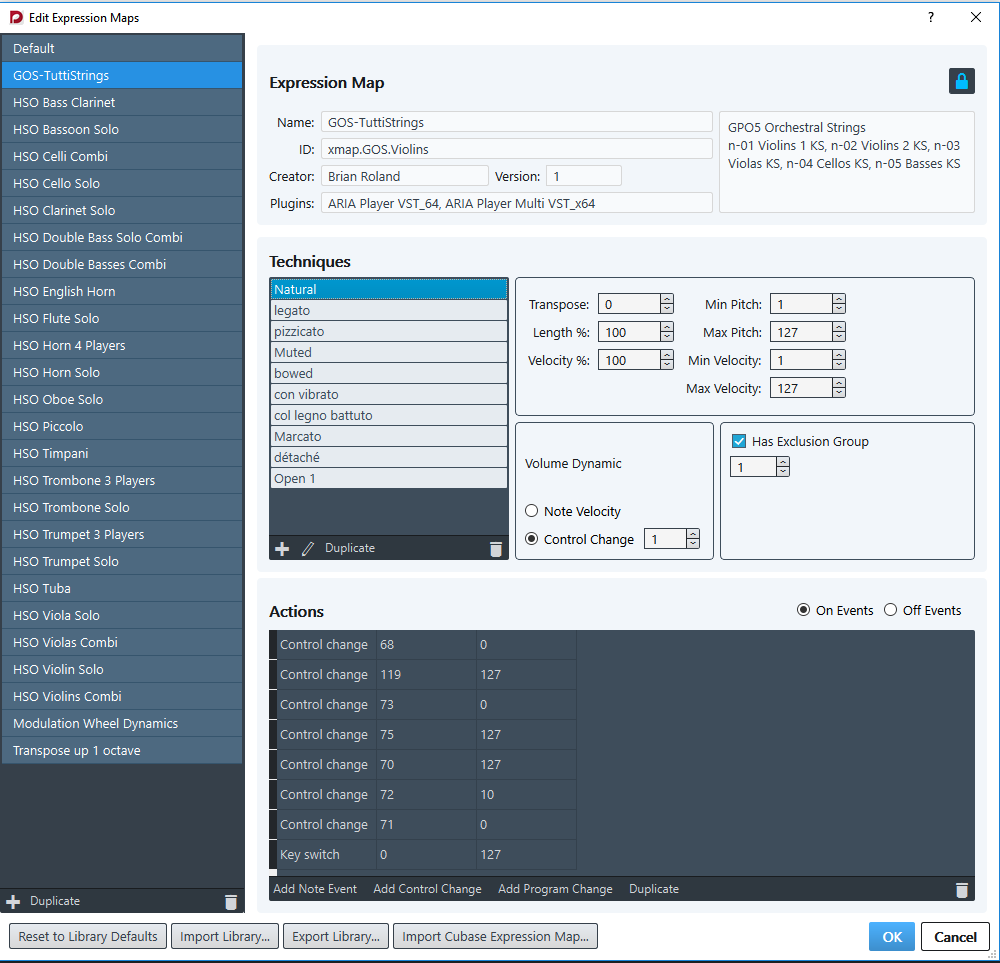Select Control change 119 action row
This screenshot has height=963, width=1000.
coord(423,675)
